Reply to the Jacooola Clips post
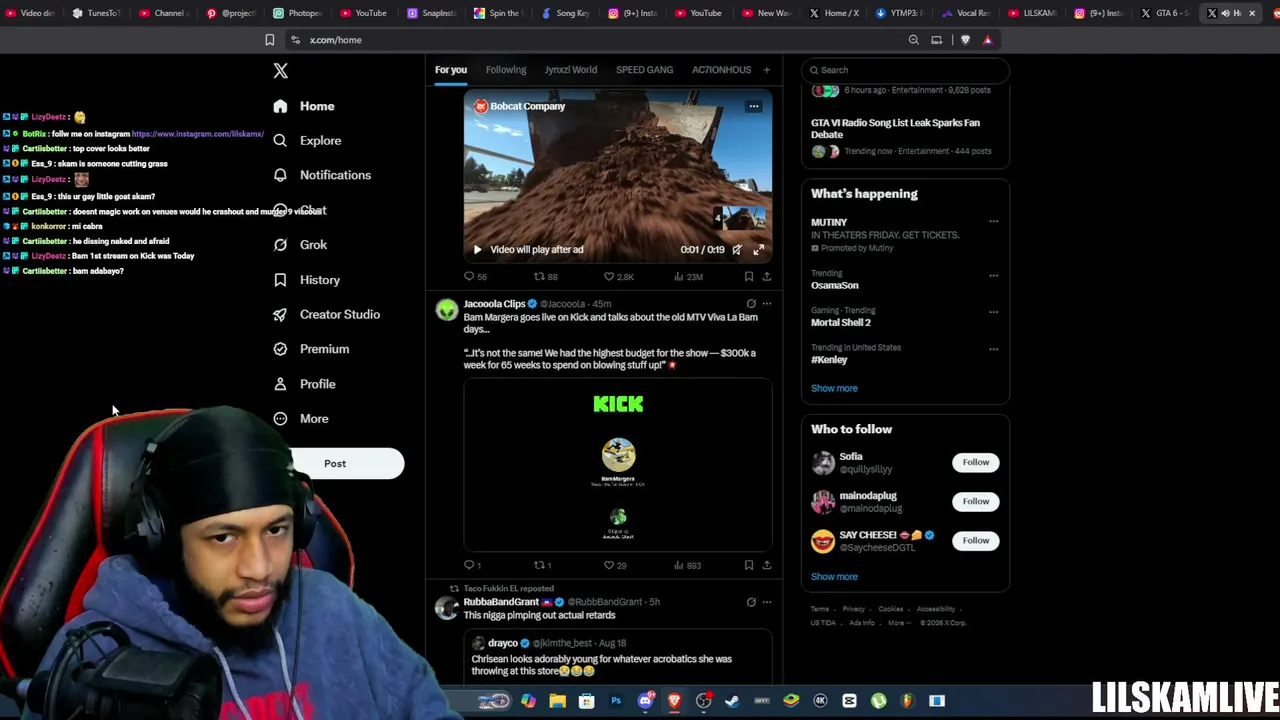 [472, 565]
